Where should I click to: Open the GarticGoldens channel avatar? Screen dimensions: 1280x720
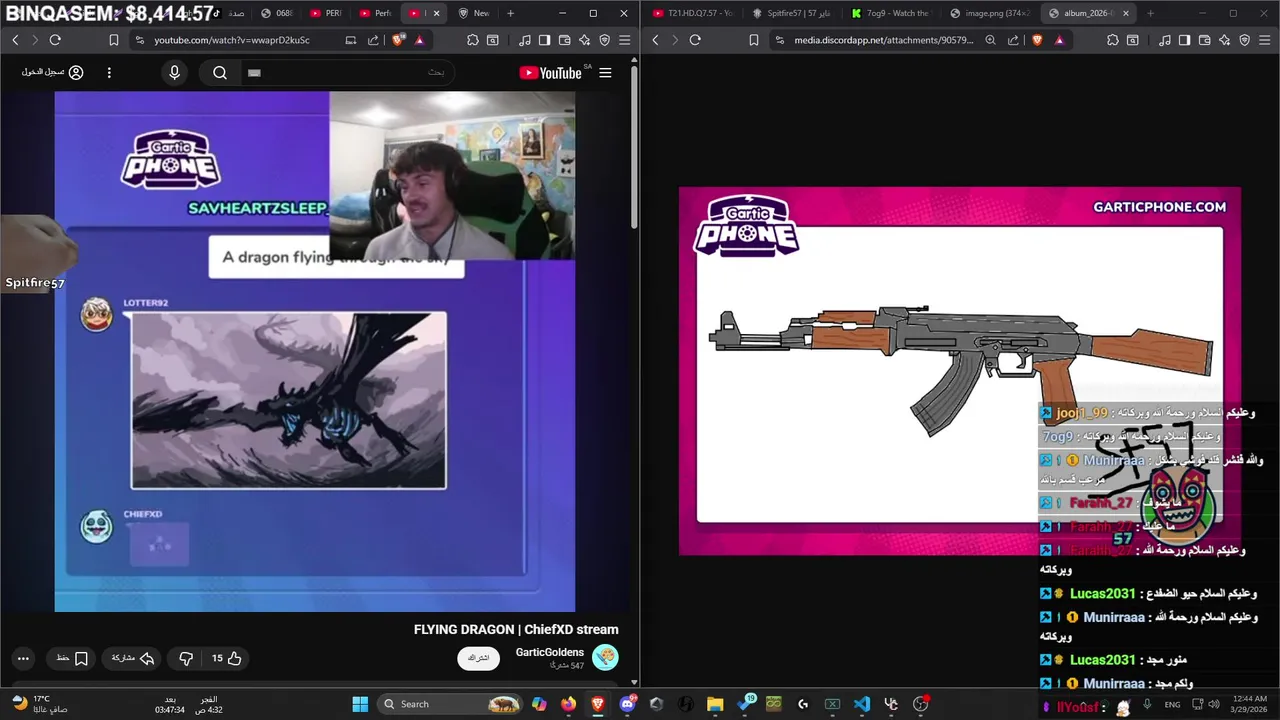coord(605,657)
